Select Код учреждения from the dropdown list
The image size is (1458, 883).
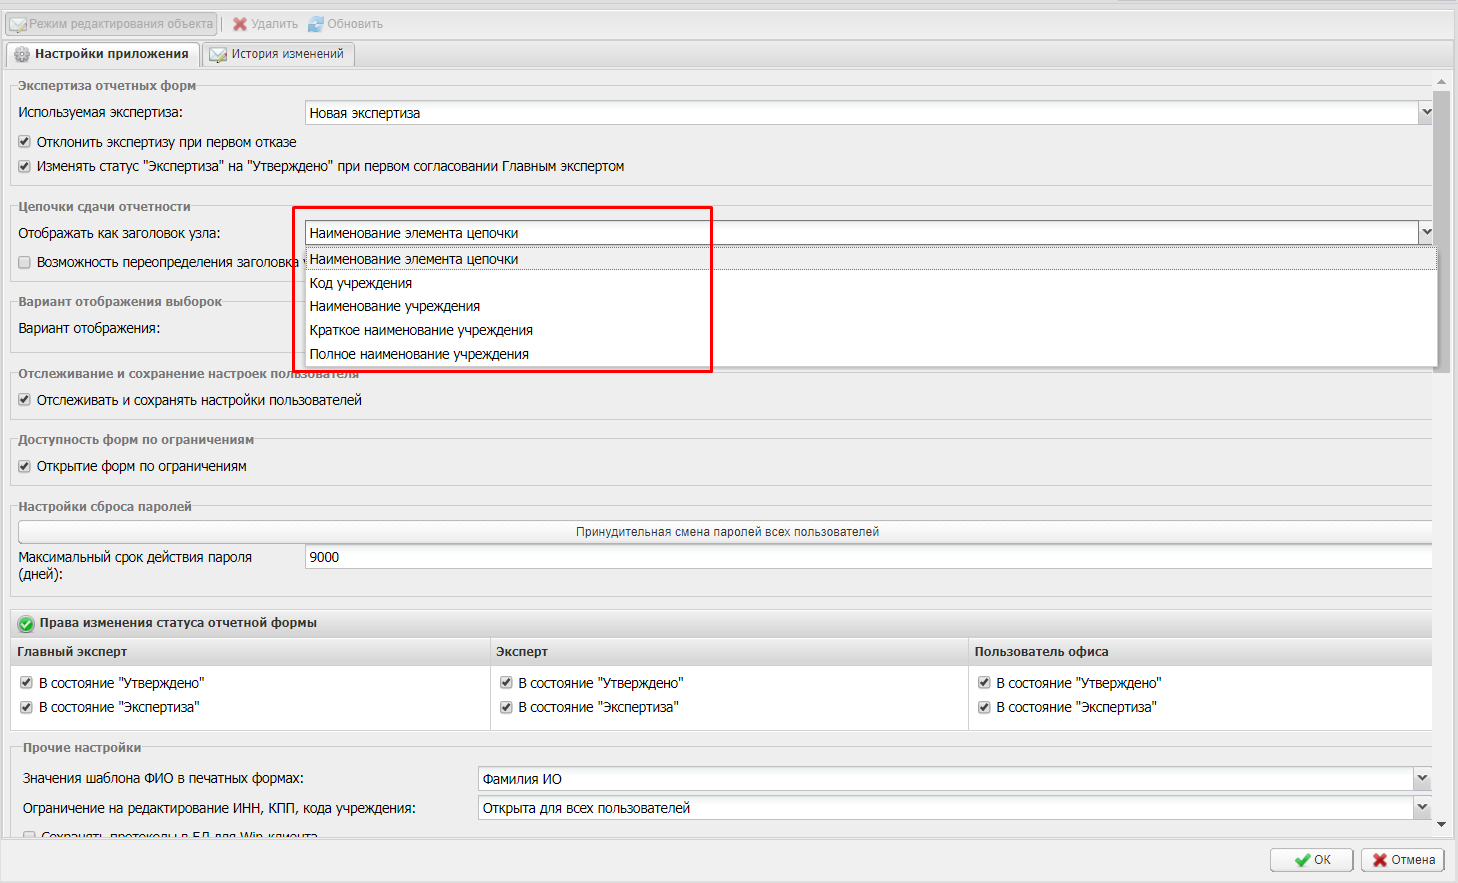pos(361,283)
